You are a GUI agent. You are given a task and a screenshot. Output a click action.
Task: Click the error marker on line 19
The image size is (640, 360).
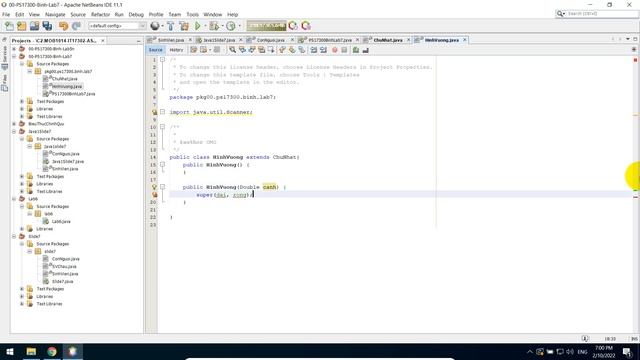click(154, 195)
